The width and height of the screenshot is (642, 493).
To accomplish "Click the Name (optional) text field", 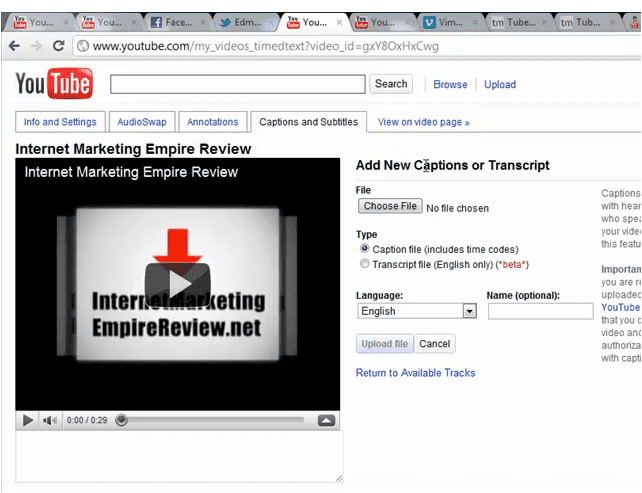I will pos(540,311).
